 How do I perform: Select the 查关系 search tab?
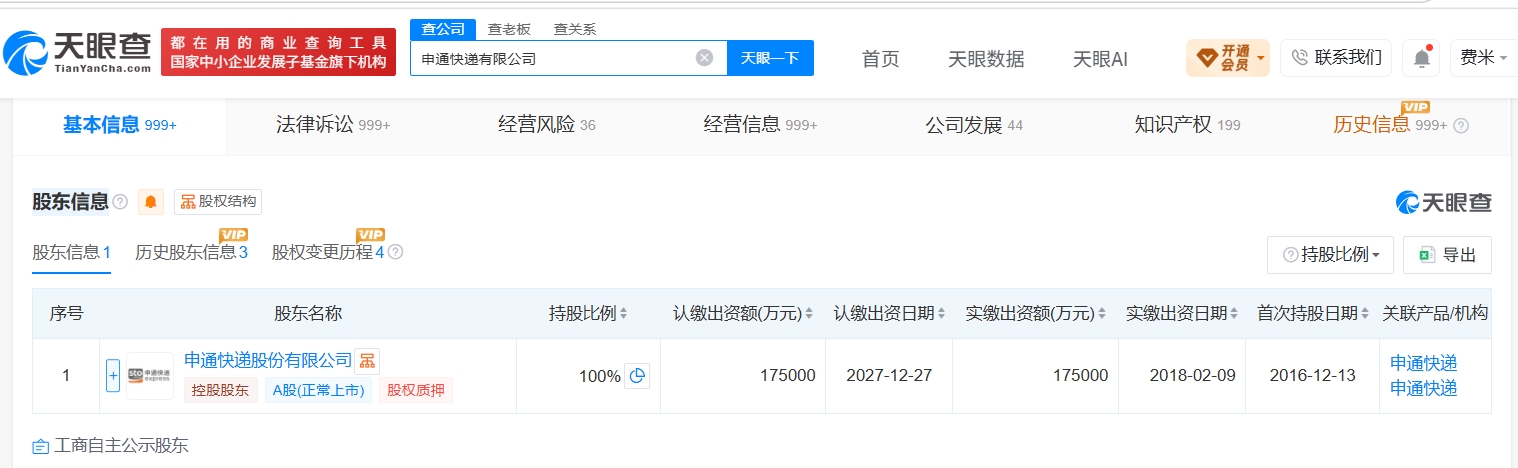pyautogui.click(x=575, y=29)
